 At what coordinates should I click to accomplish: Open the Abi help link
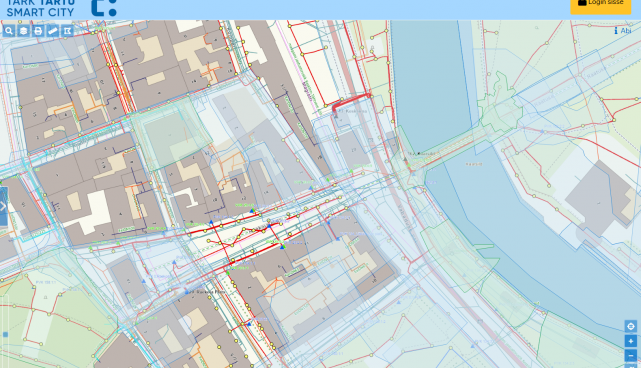[623, 31]
